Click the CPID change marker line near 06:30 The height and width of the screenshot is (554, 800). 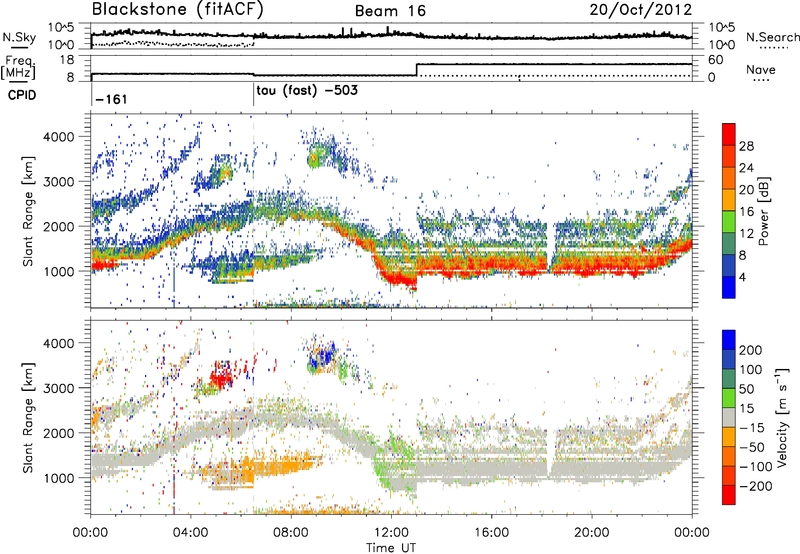[254, 95]
